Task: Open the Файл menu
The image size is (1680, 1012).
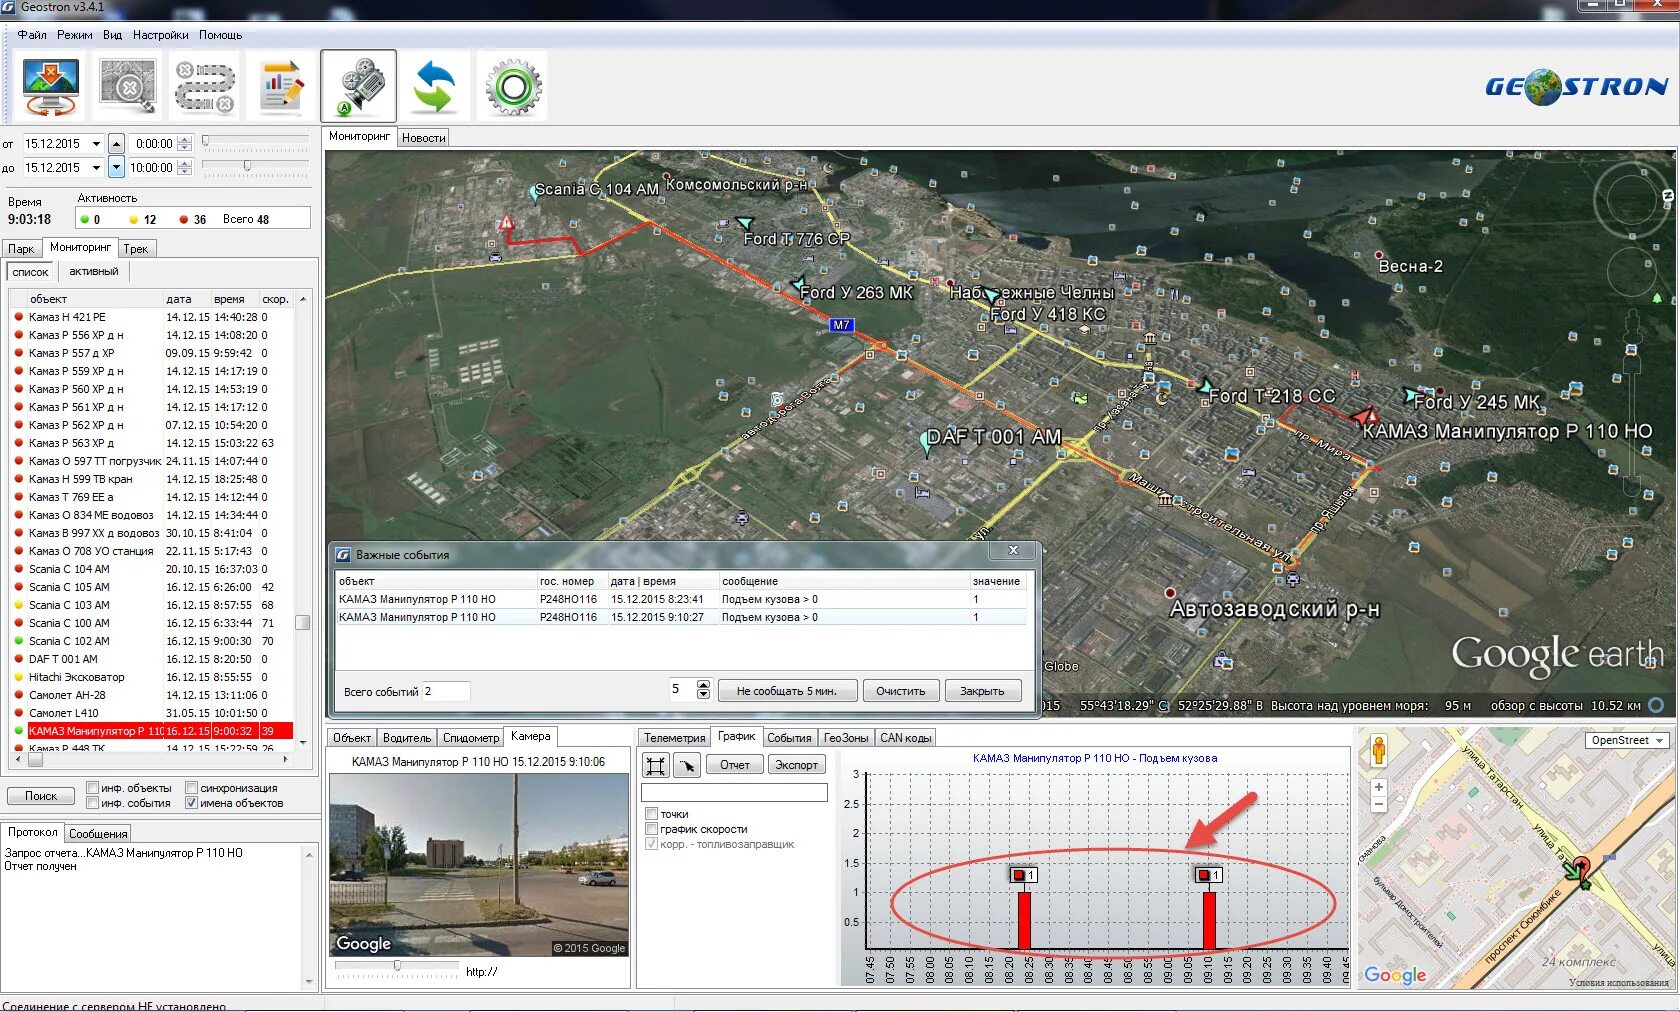Action: tap(32, 35)
